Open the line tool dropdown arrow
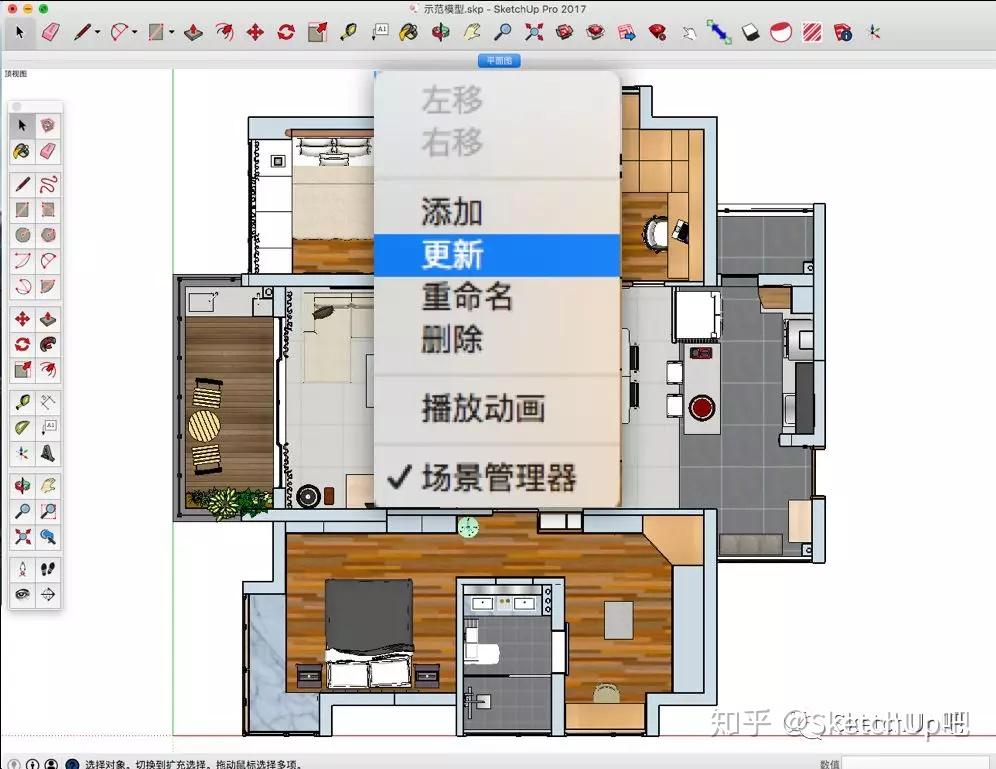This screenshot has height=769, width=996. pyautogui.click(x=97, y=31)
